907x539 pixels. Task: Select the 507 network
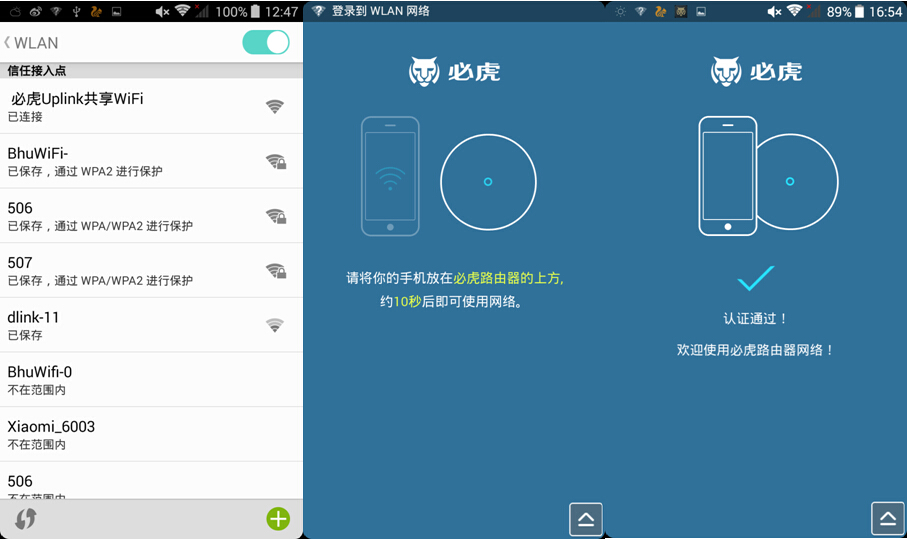pyautogui.click(x=152, y=271)
